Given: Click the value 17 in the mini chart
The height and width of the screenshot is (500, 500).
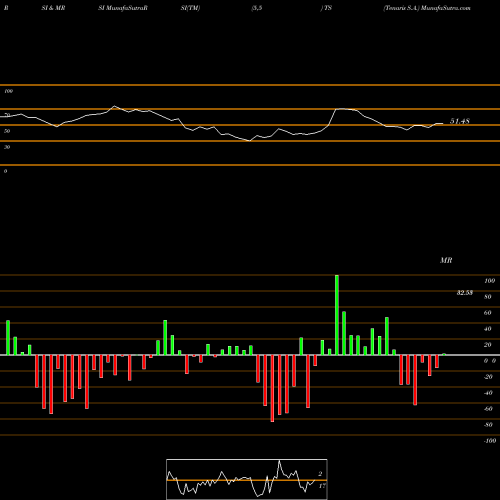Looking at the screenshot, I should click(x=322, y=486).
